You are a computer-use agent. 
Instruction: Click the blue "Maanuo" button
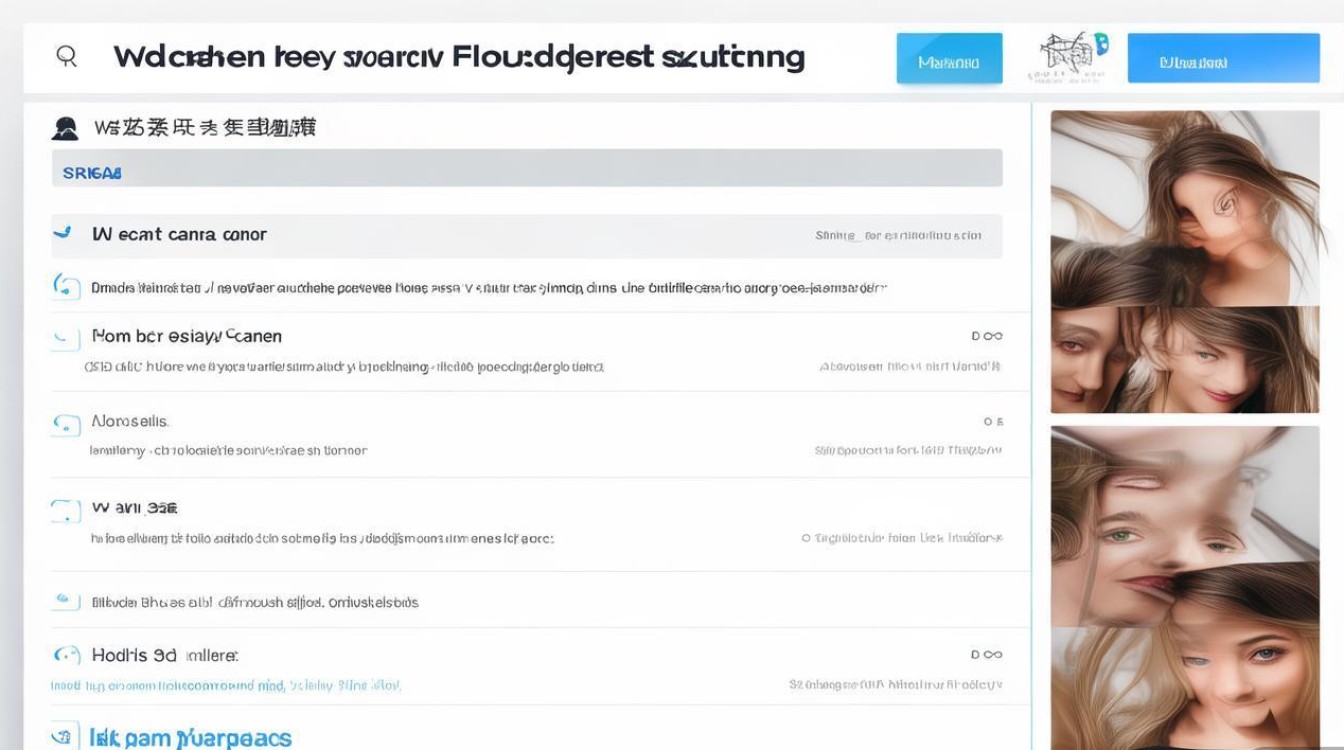949,58
